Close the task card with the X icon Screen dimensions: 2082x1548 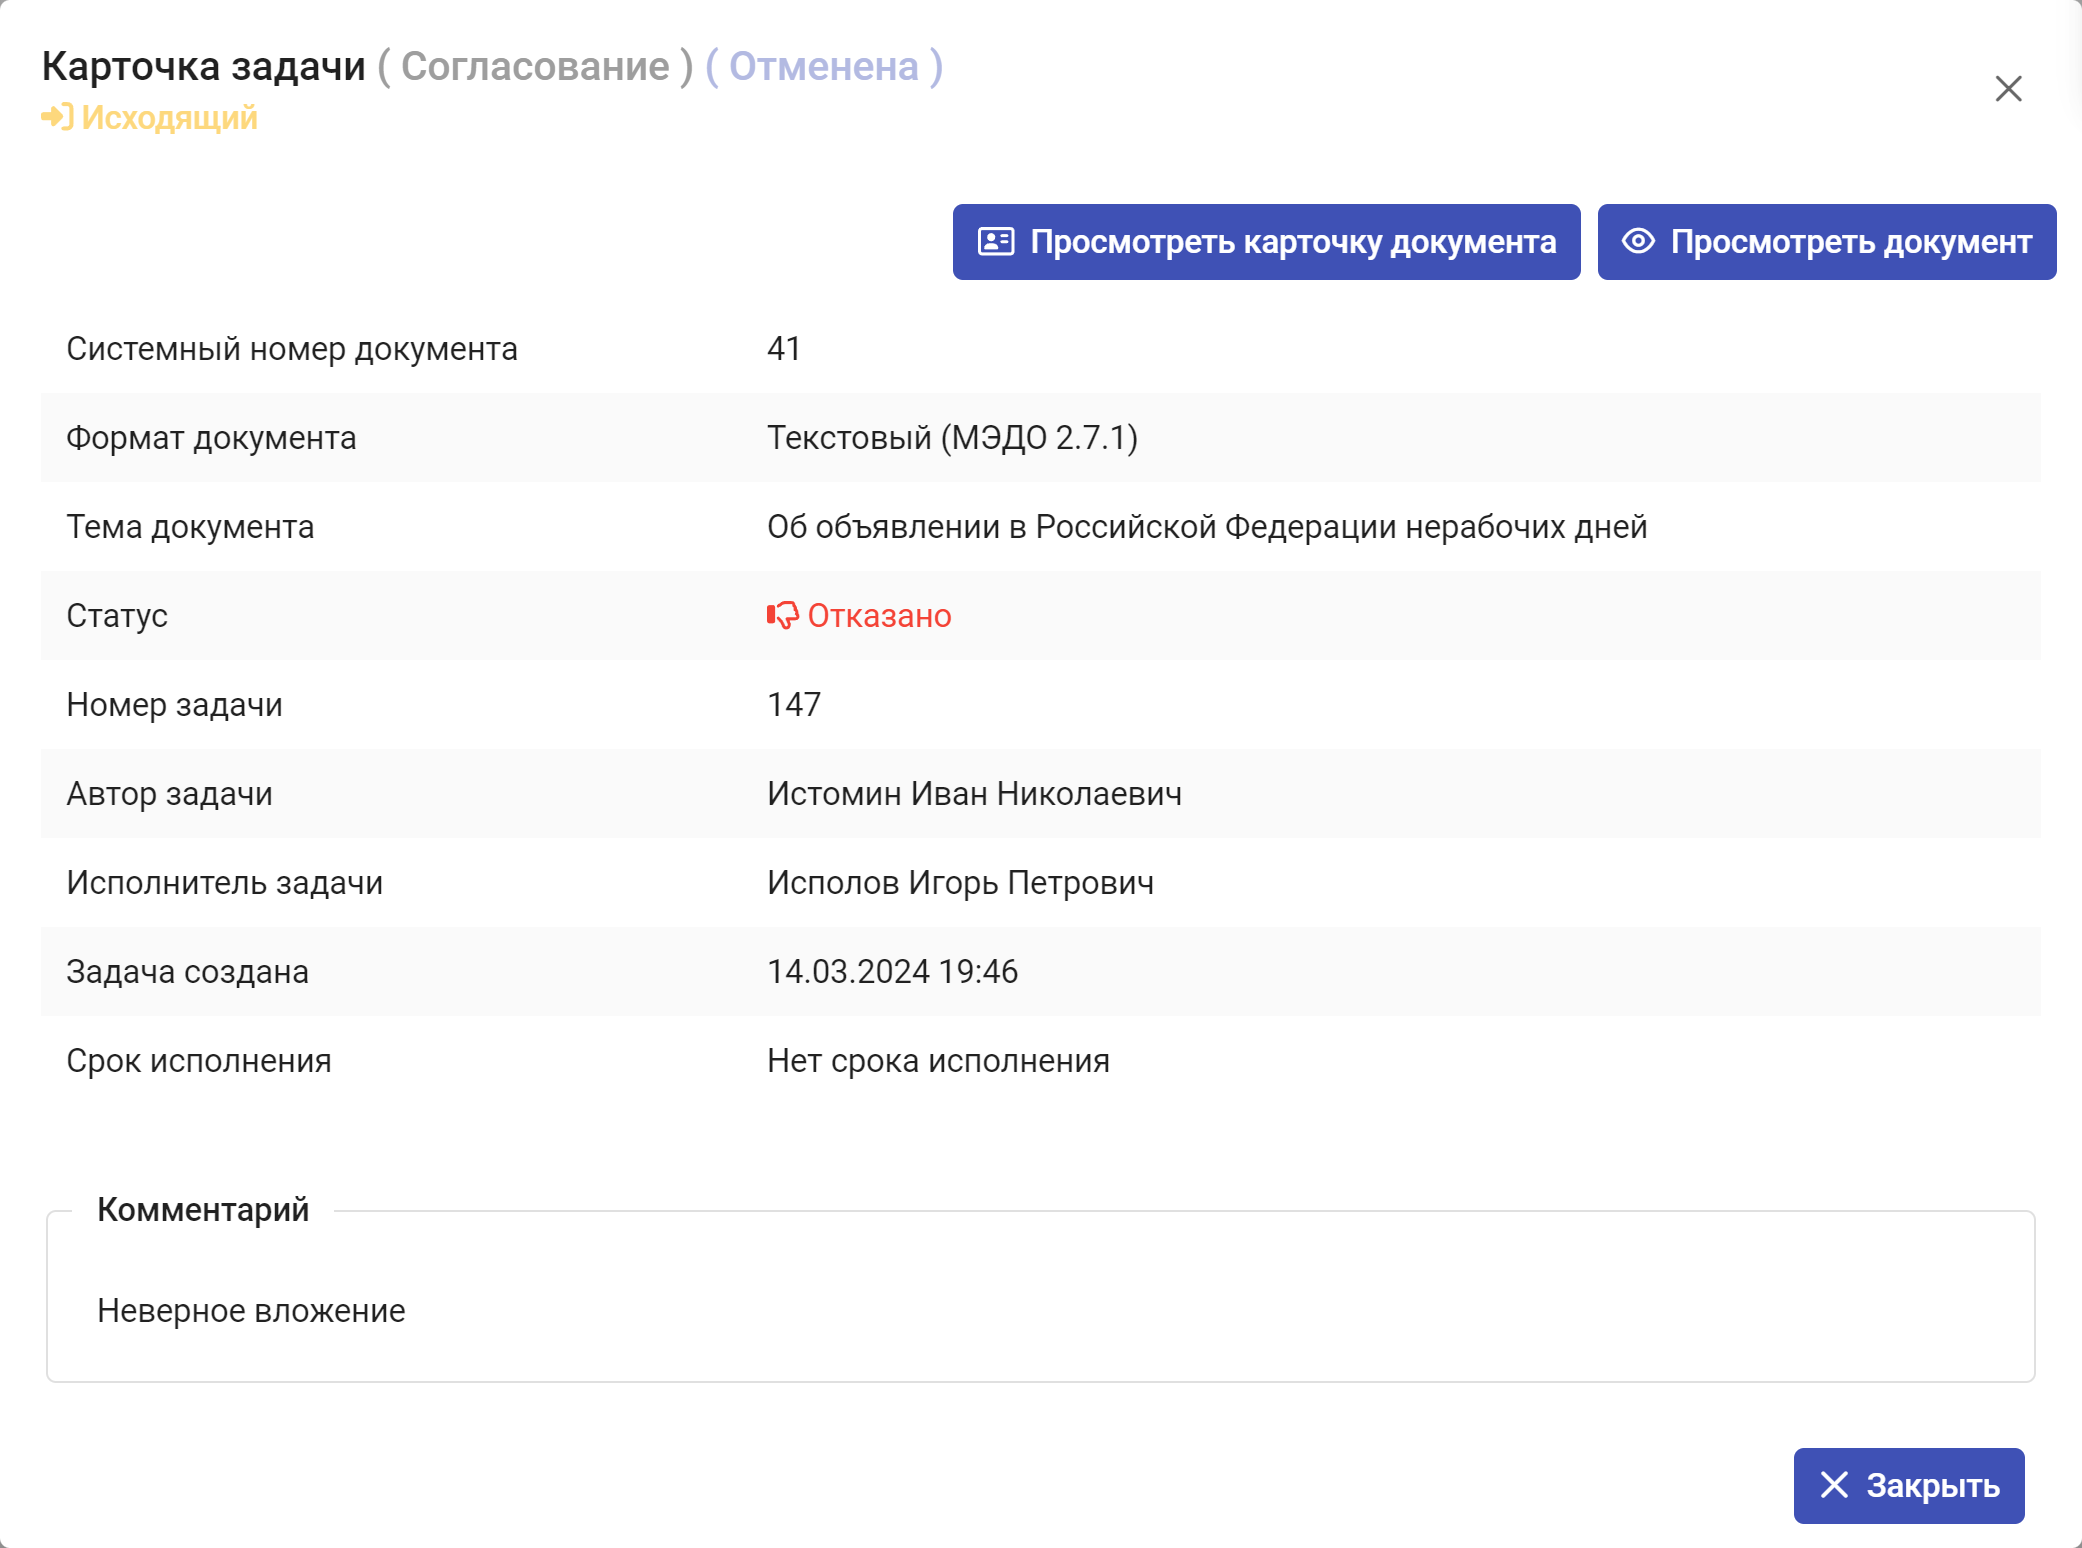(2008, 89)
